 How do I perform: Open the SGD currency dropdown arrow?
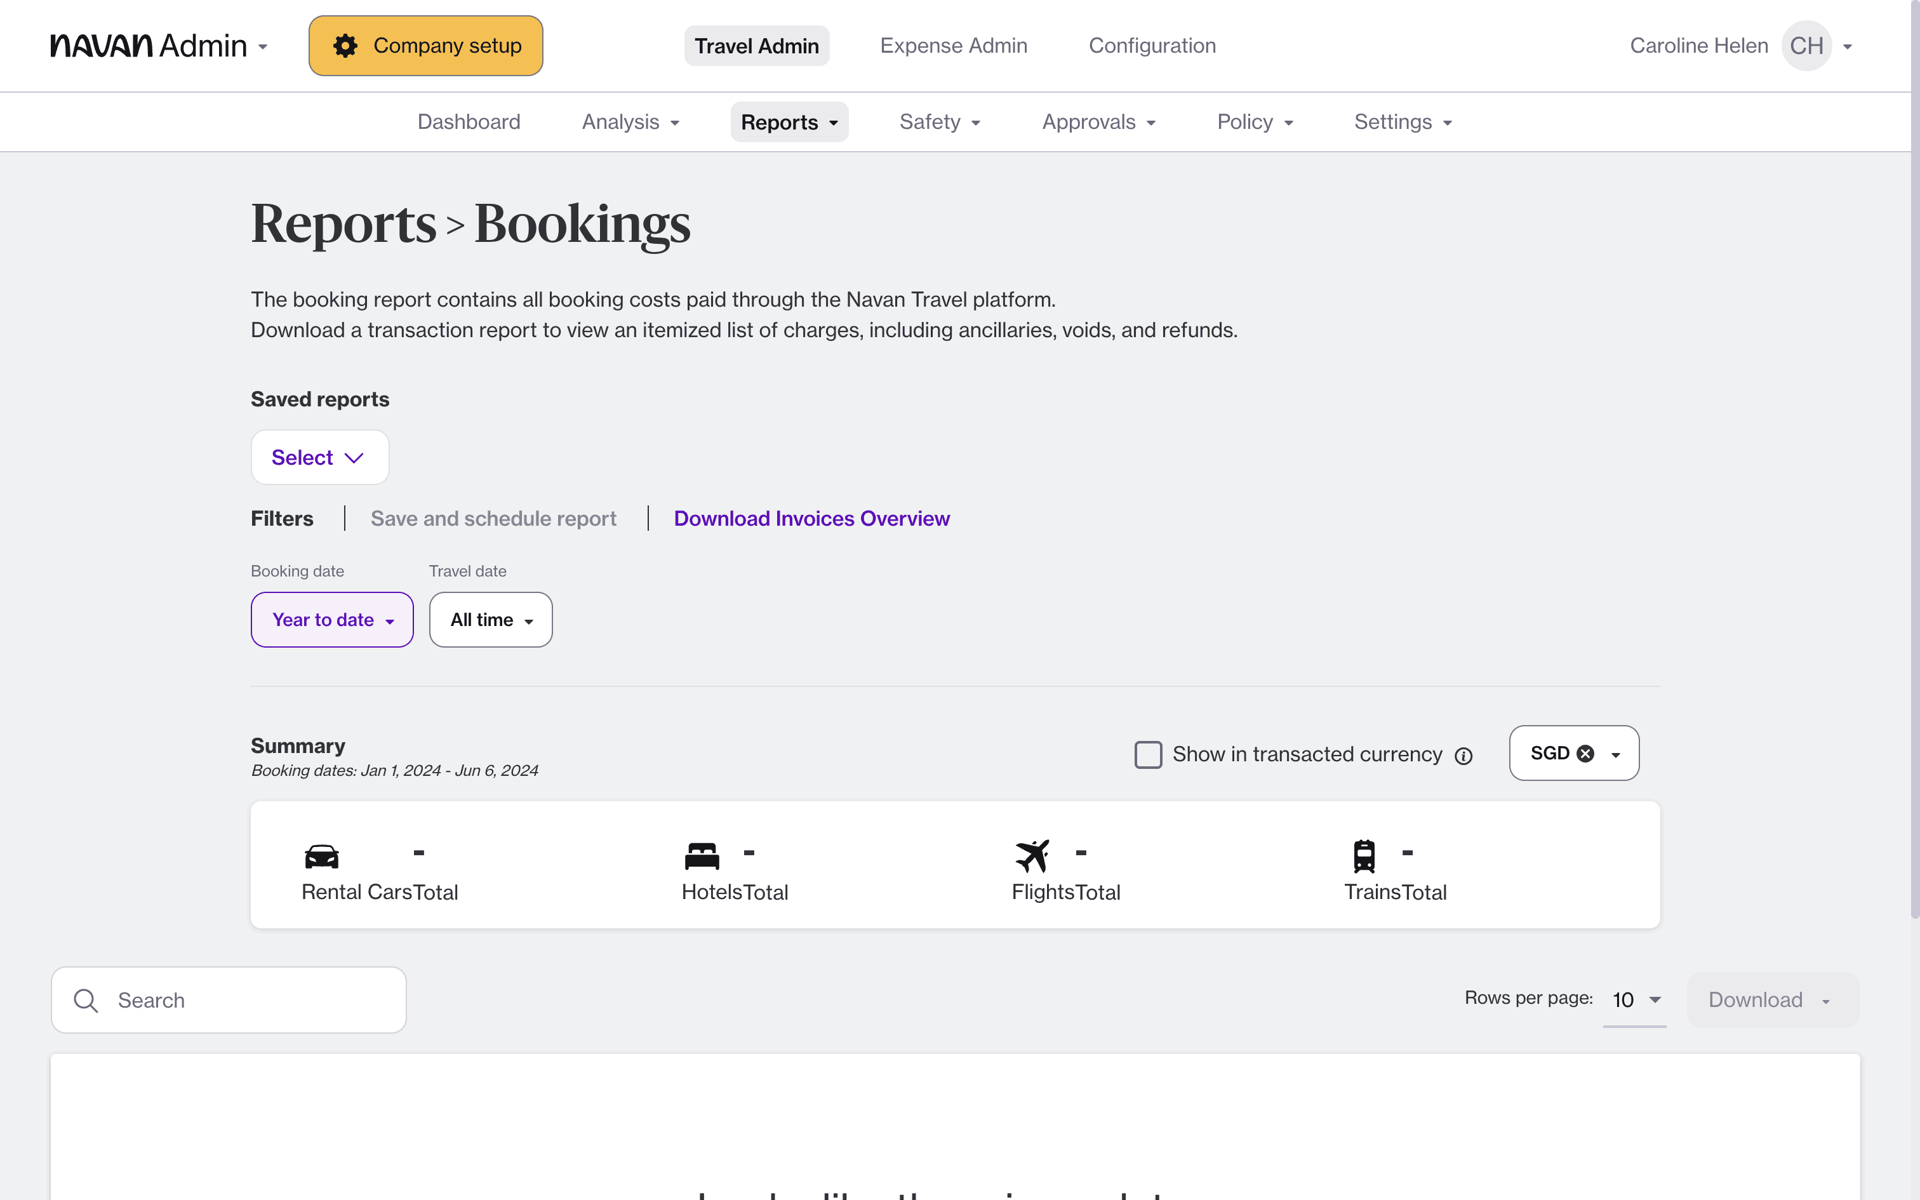point(1616,755)
